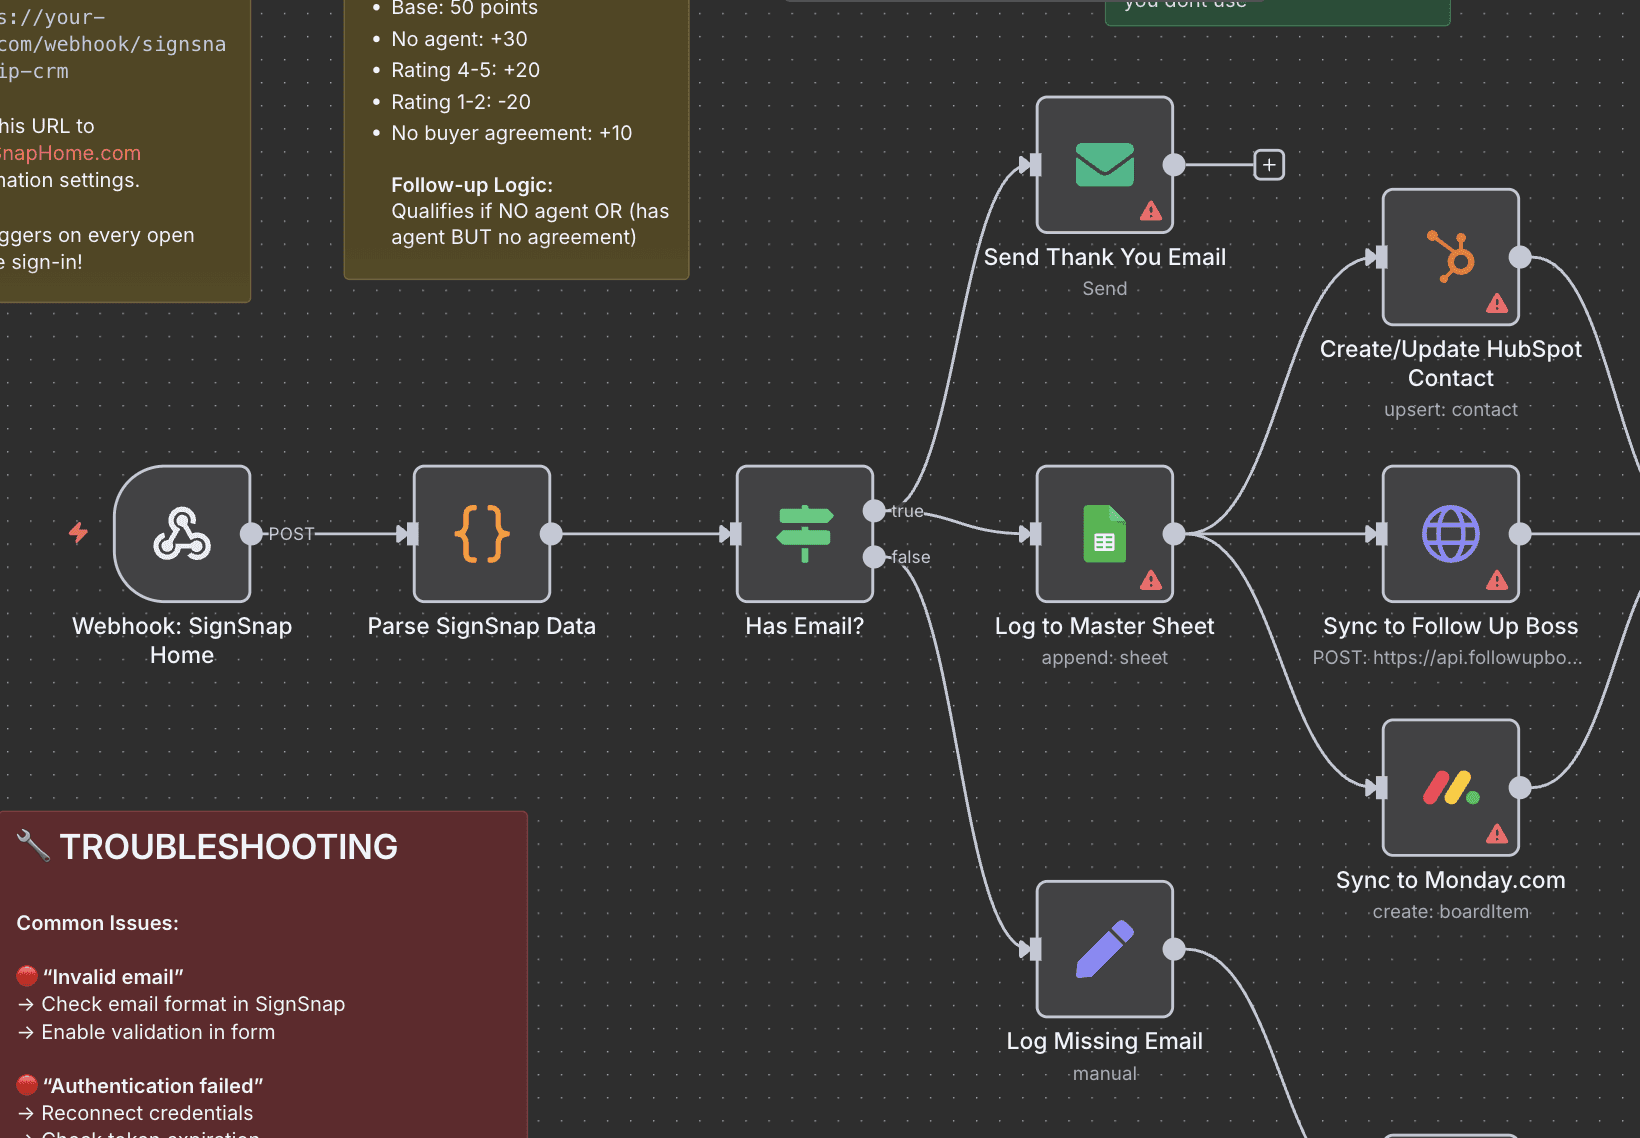Open the Sync to Monday.com node

pyautogui.click(x=1451, y=788)
